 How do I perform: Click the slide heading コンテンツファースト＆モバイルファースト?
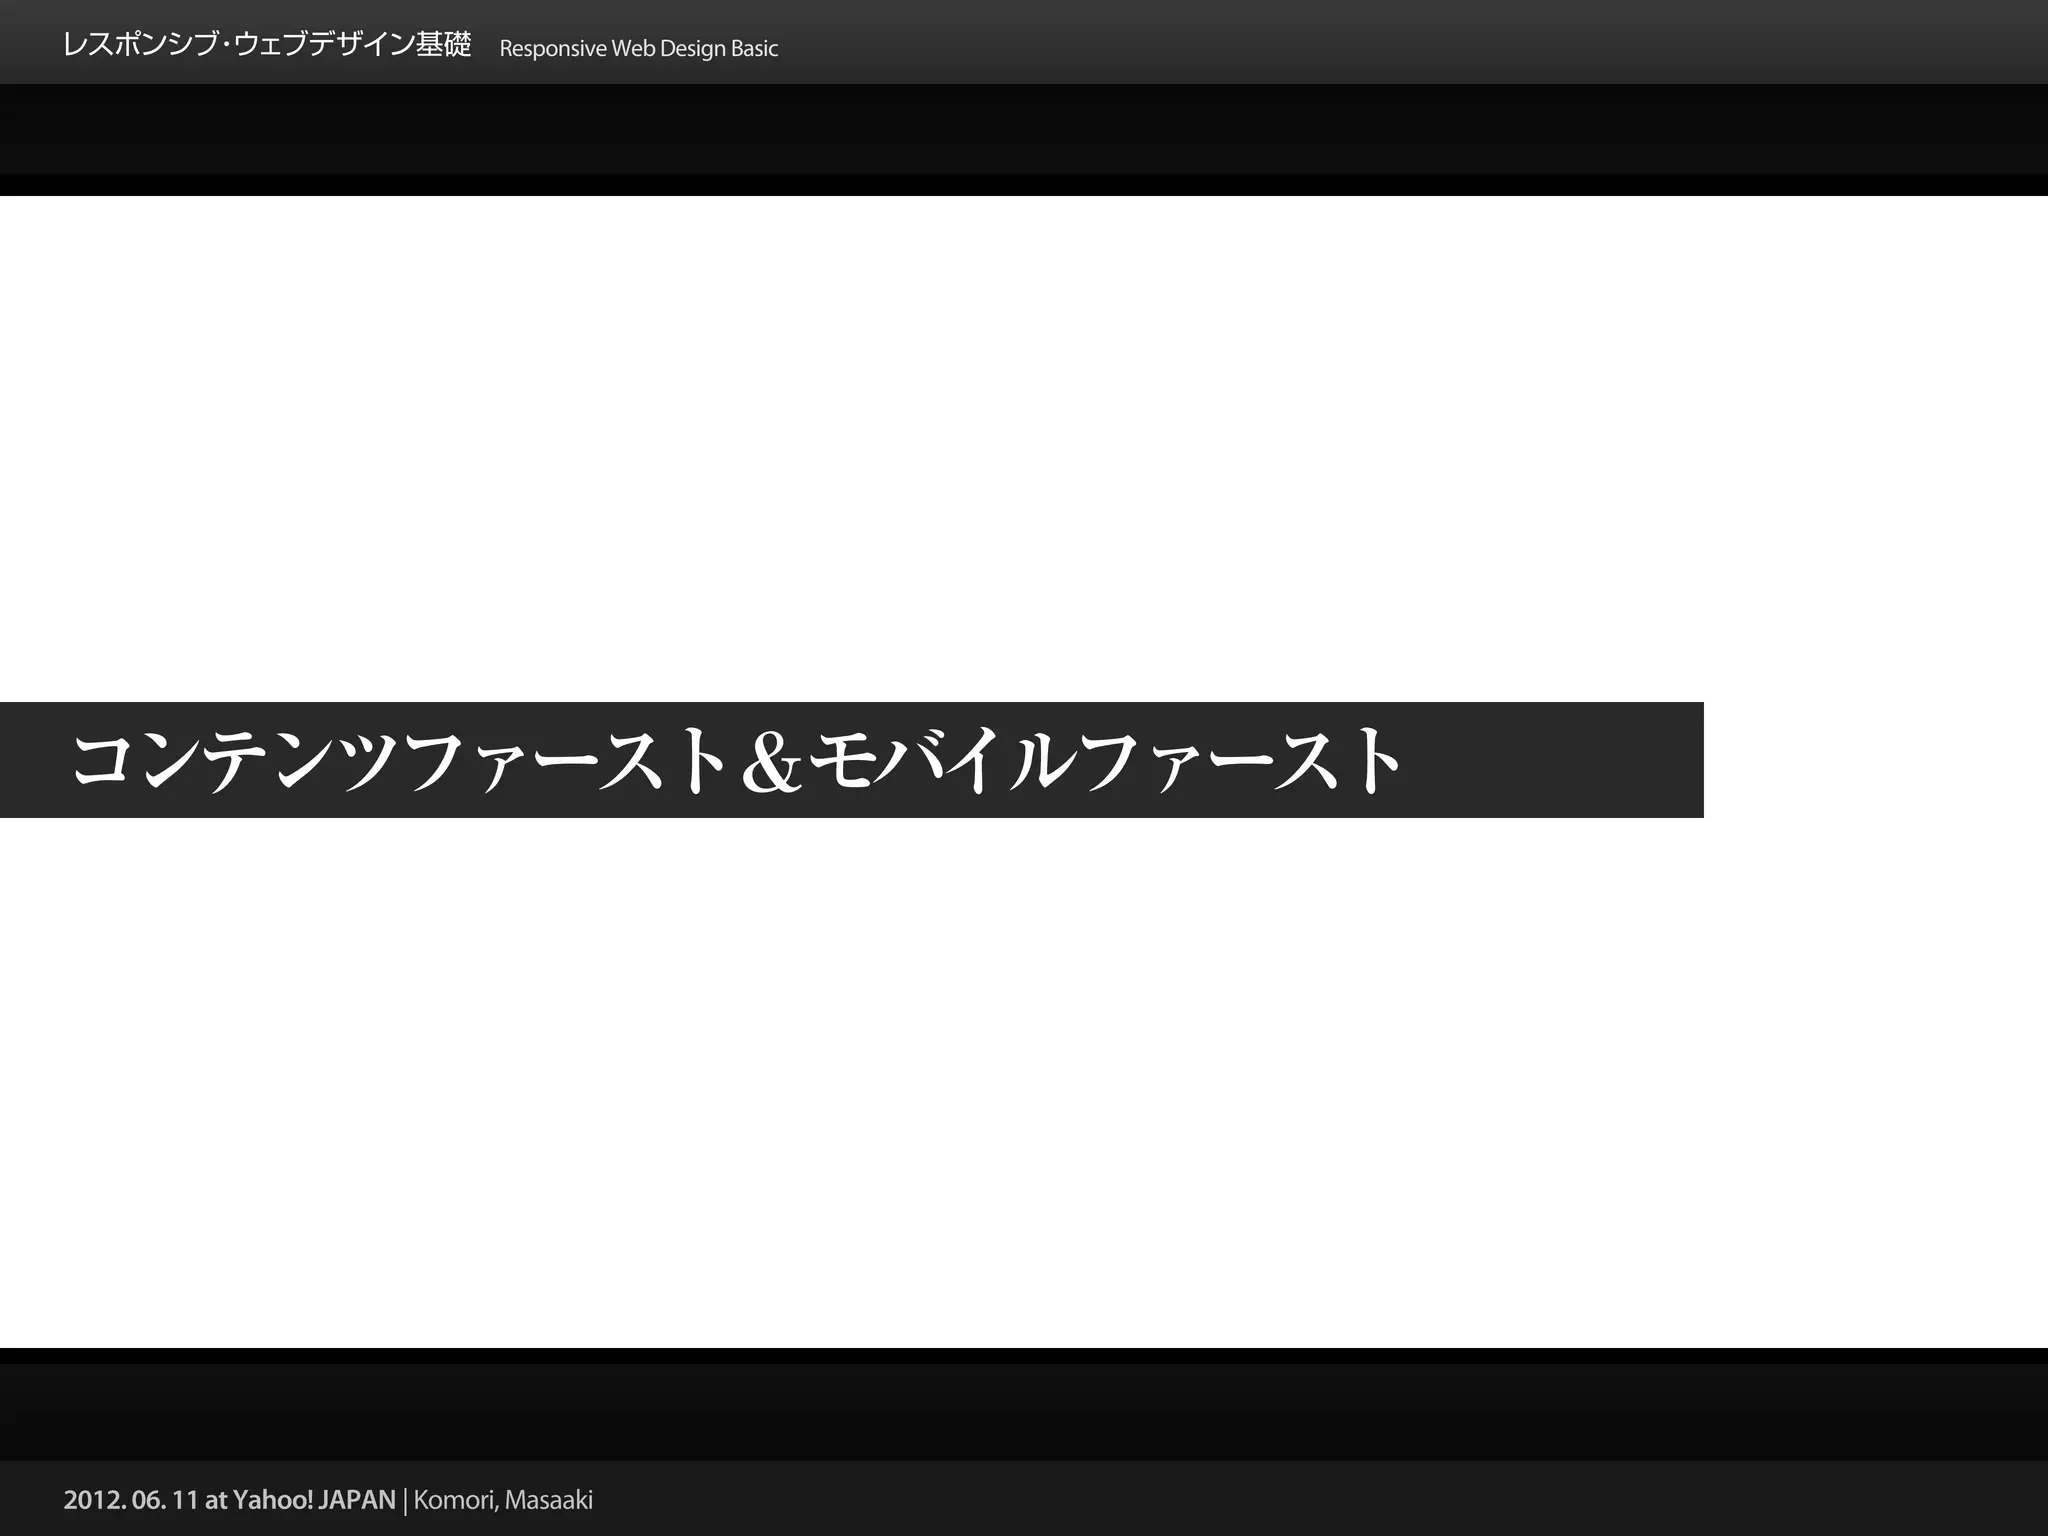point(737,760)
